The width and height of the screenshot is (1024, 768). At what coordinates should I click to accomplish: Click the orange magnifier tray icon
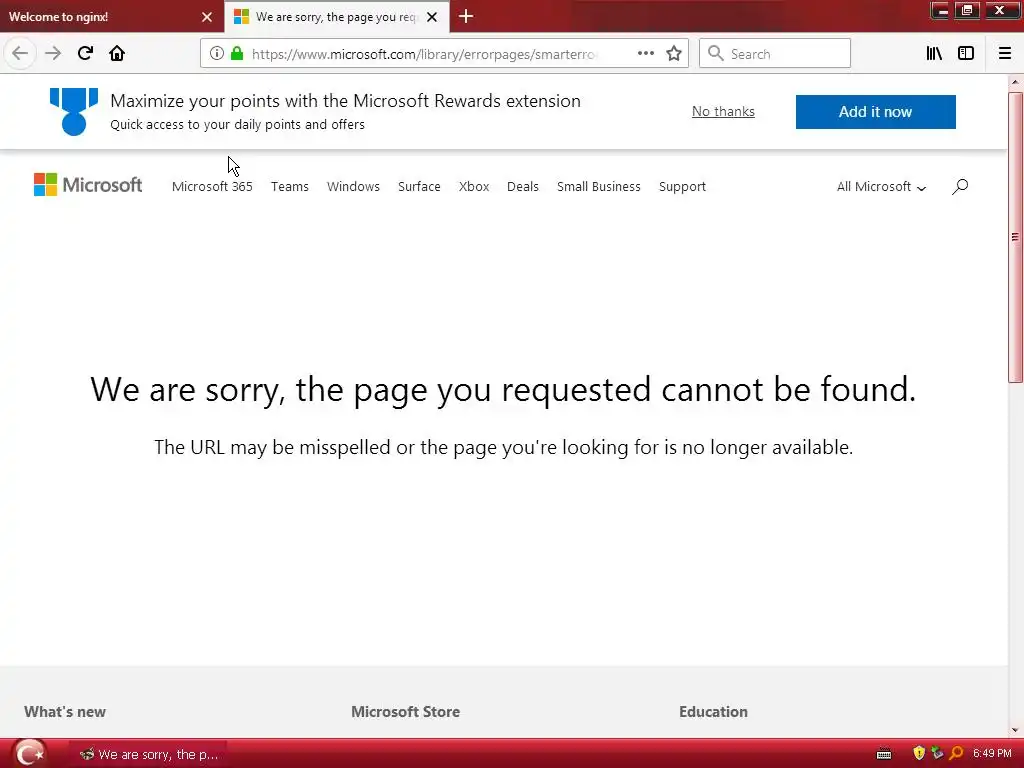pyautogui.click(x=956, y=754)
